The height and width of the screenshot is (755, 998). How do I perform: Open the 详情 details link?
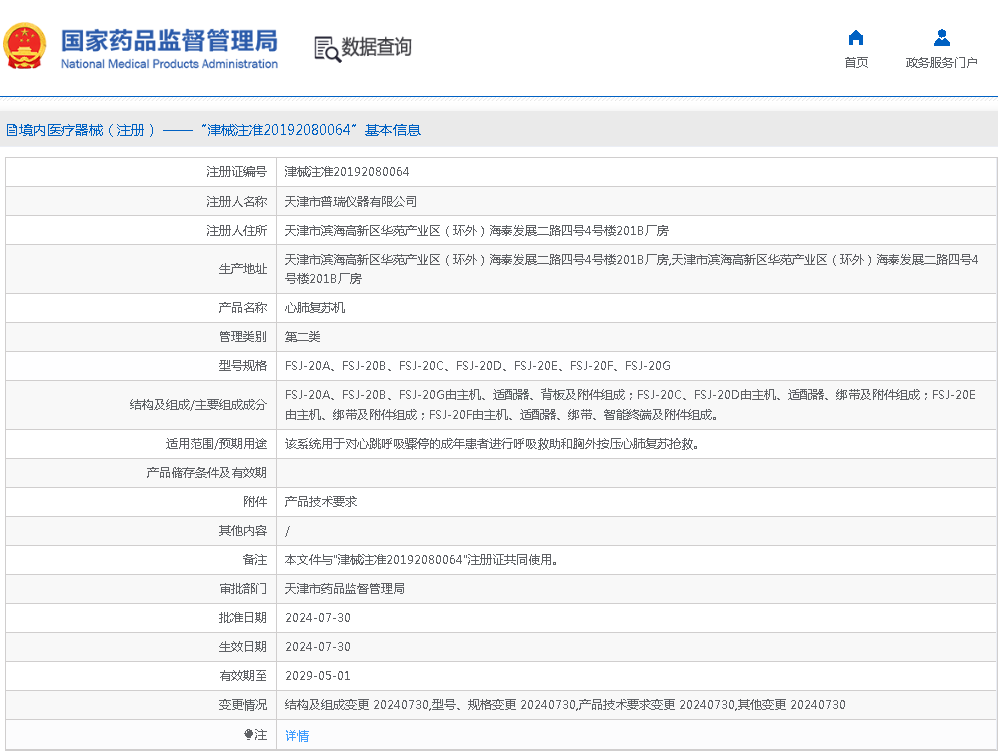[297, 736]
